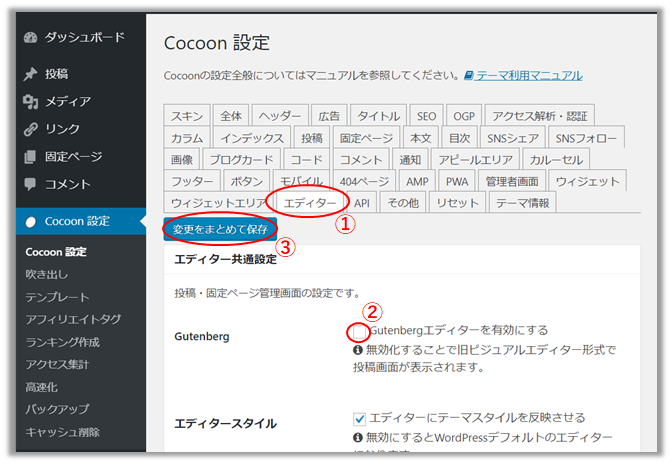Switch to the タイトル tab
The width and height of the screenshot is (671, 464).
tap(378, 116)
